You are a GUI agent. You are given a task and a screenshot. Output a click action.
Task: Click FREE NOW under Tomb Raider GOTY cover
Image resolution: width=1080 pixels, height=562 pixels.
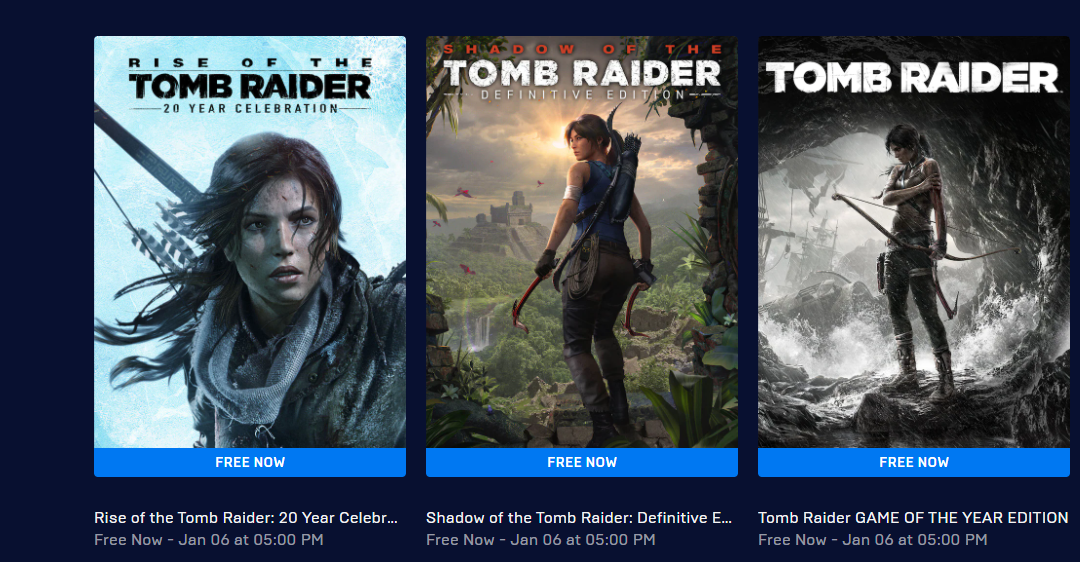click(x=913, y=462)
